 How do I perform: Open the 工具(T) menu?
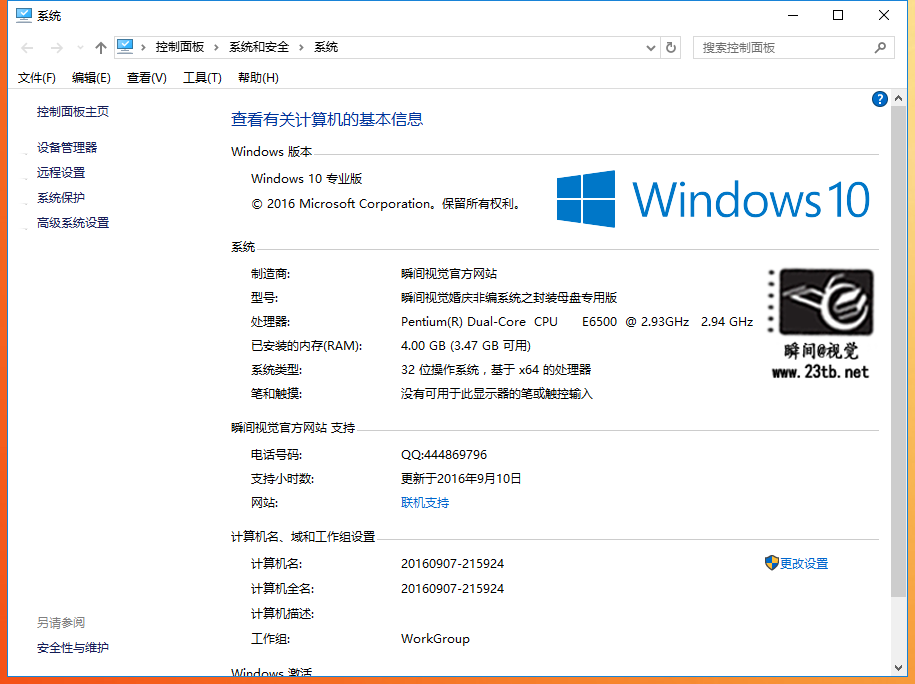(202, 78)
